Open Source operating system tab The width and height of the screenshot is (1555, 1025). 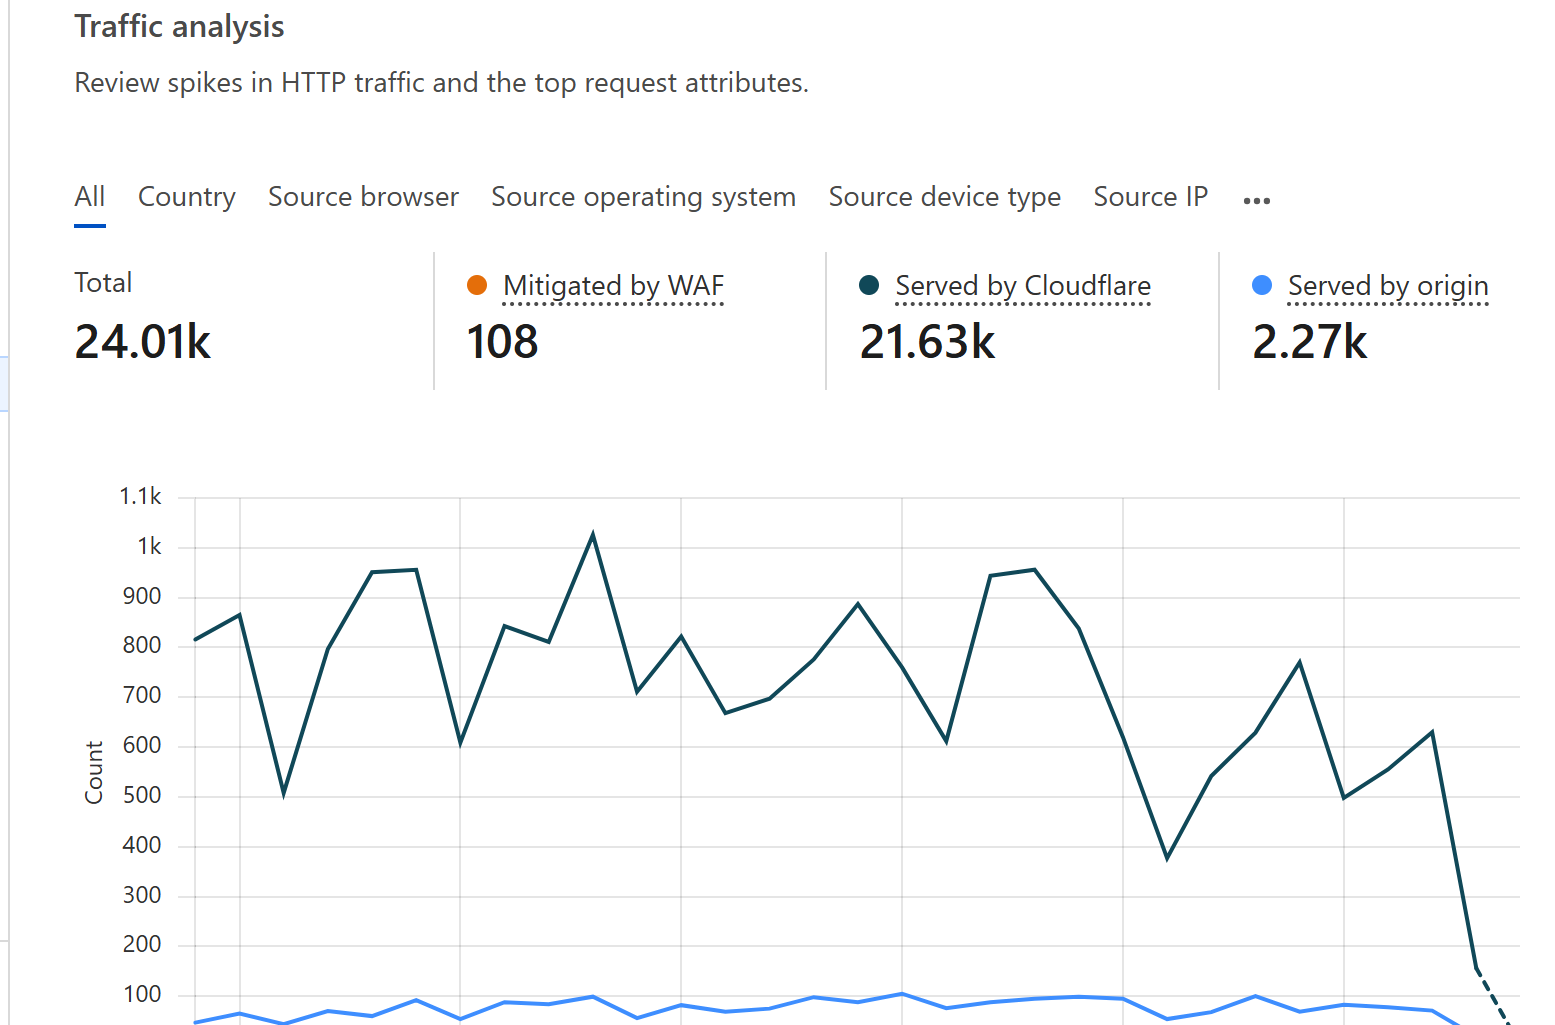(x=643, y=197)
